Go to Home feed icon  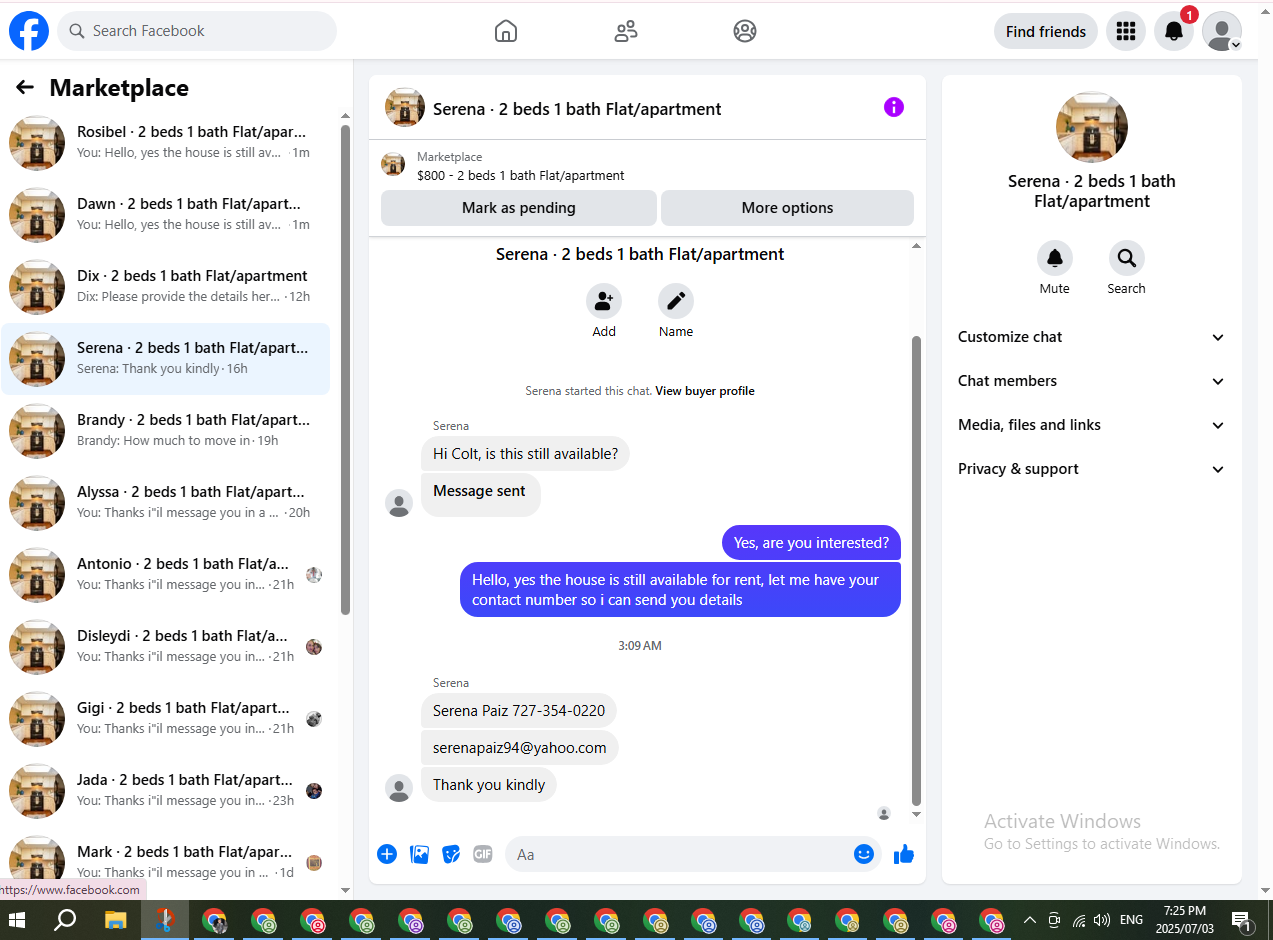coord(506,31)
